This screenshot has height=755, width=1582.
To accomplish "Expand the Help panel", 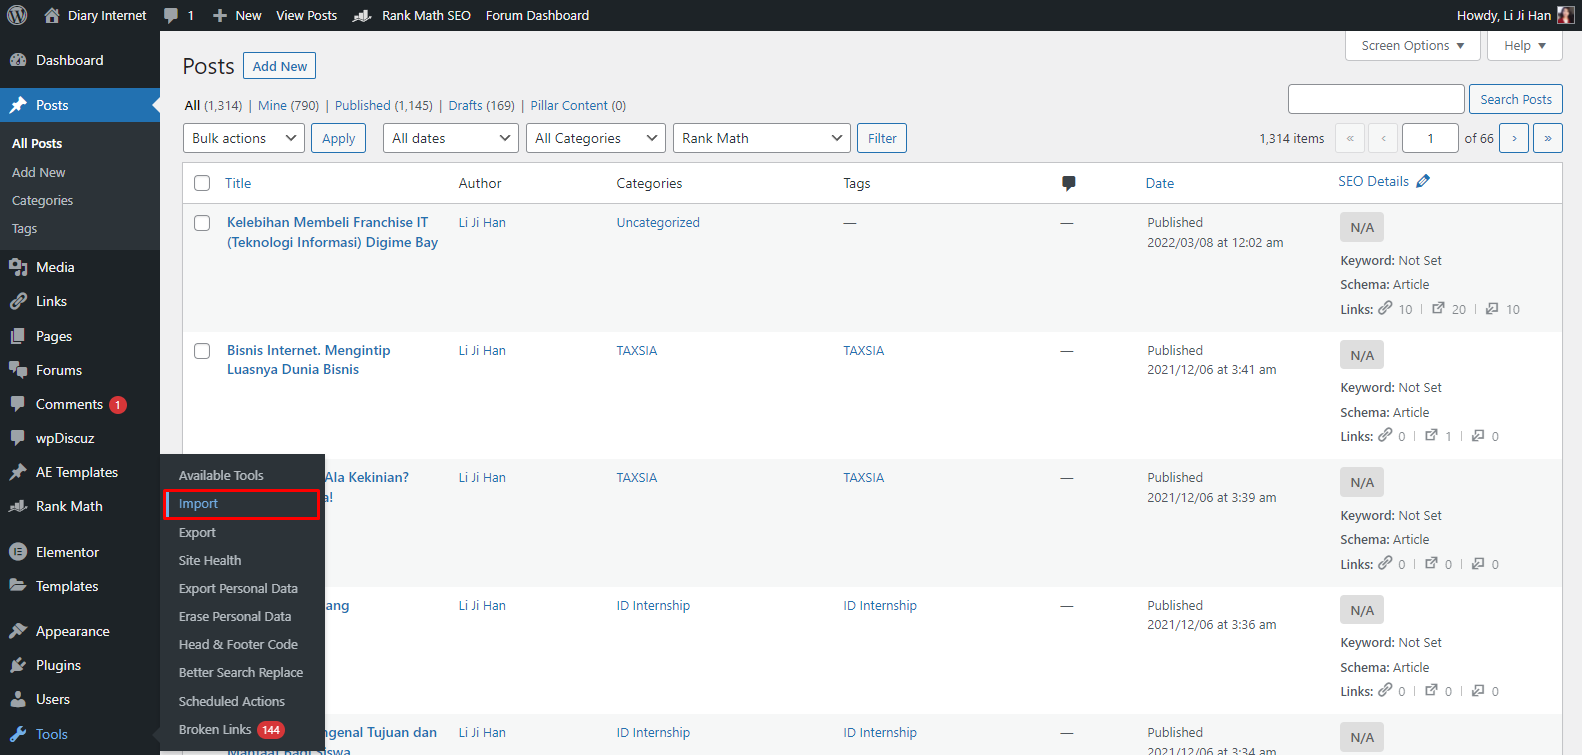I will coord(1525,46).
